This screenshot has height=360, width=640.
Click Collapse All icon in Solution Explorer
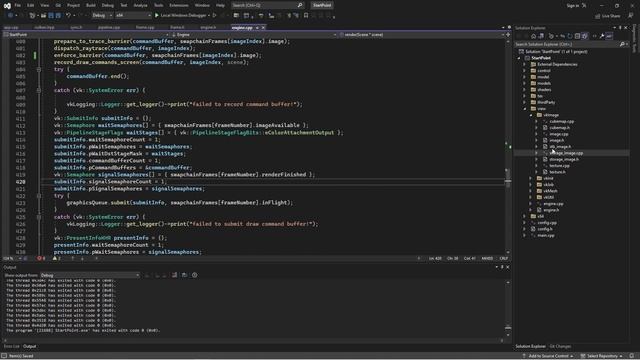click(x=577, y=36)
